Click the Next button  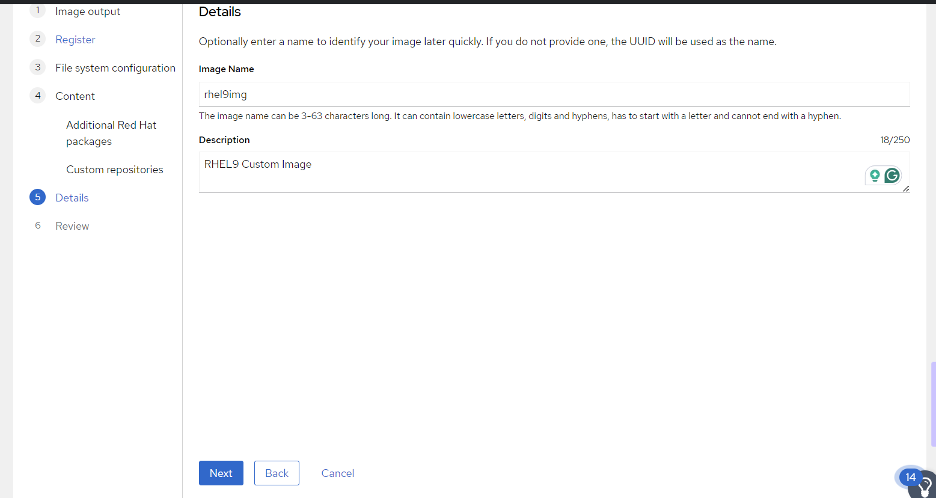tap(221, 473)
